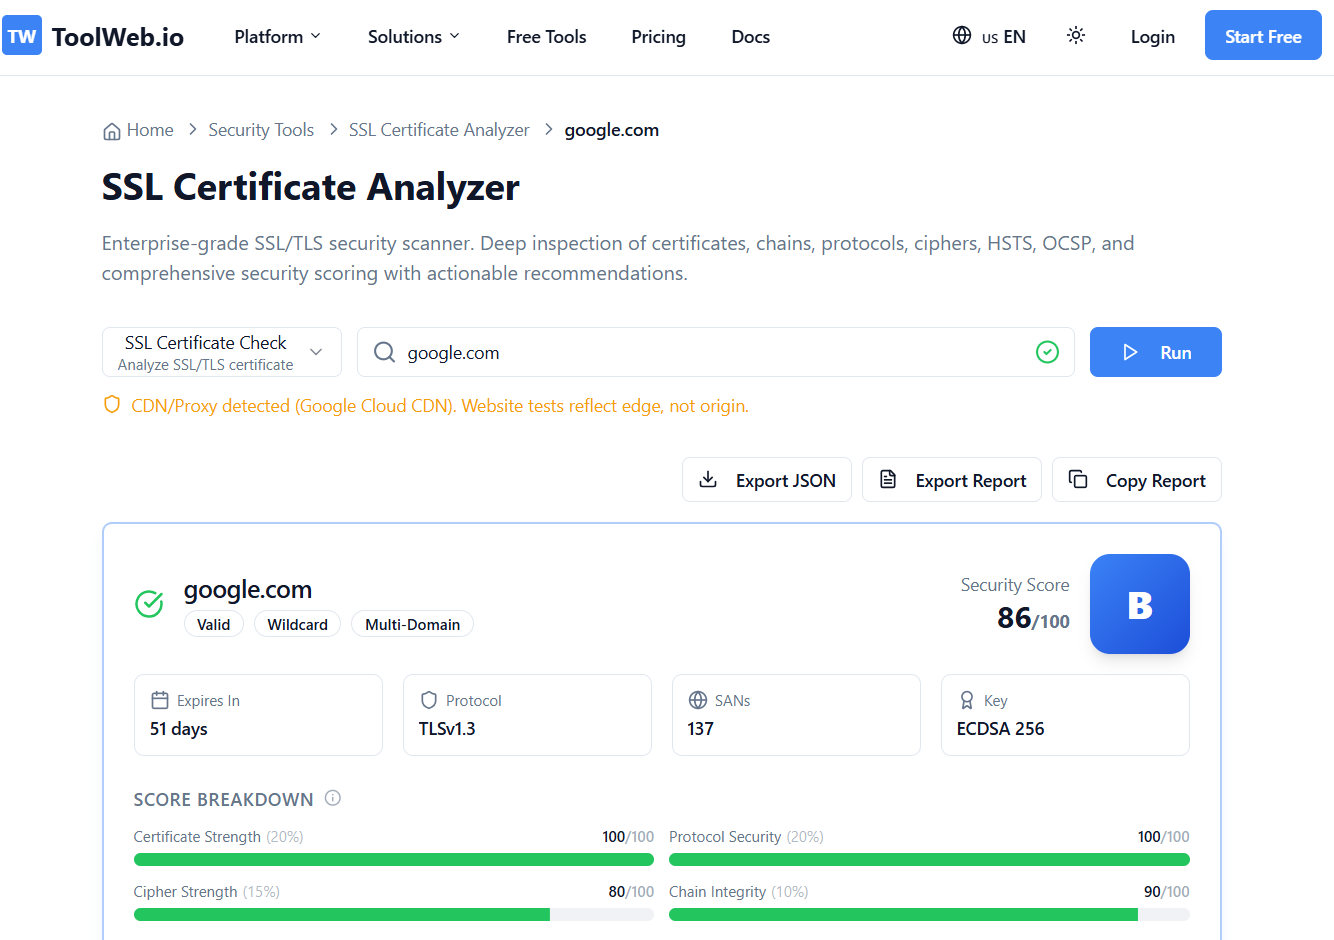This screenshot has width=1334, height=940.
Task: Click the Login link
Action: (x=1152, y=37)
